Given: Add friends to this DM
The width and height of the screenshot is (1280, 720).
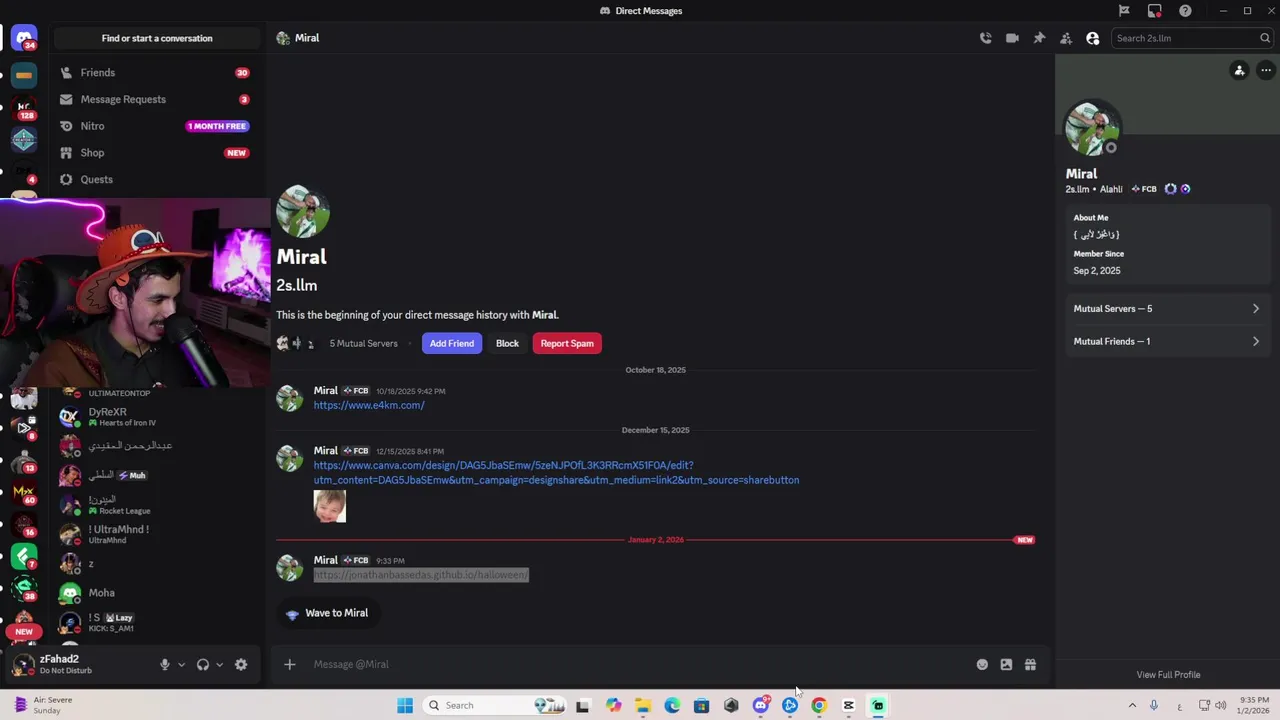Looking at the screenshot, I should 1066,38.
